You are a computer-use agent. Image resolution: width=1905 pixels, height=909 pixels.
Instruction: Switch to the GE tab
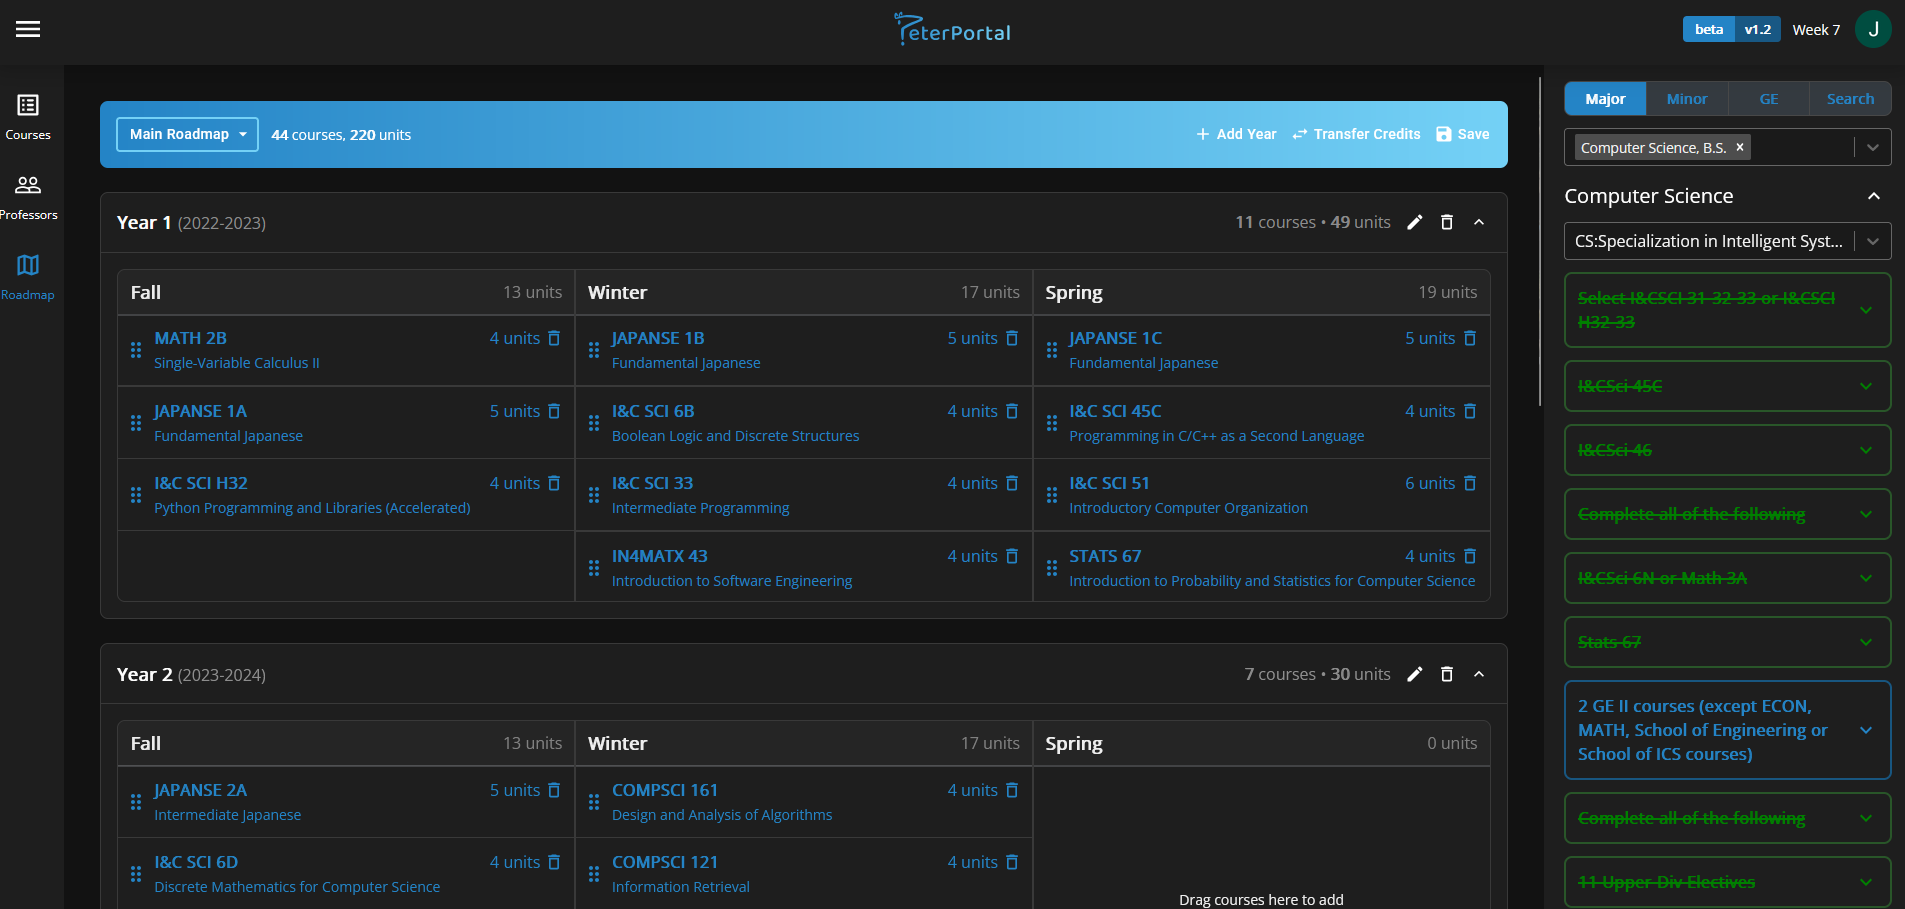click(1768, 99)
